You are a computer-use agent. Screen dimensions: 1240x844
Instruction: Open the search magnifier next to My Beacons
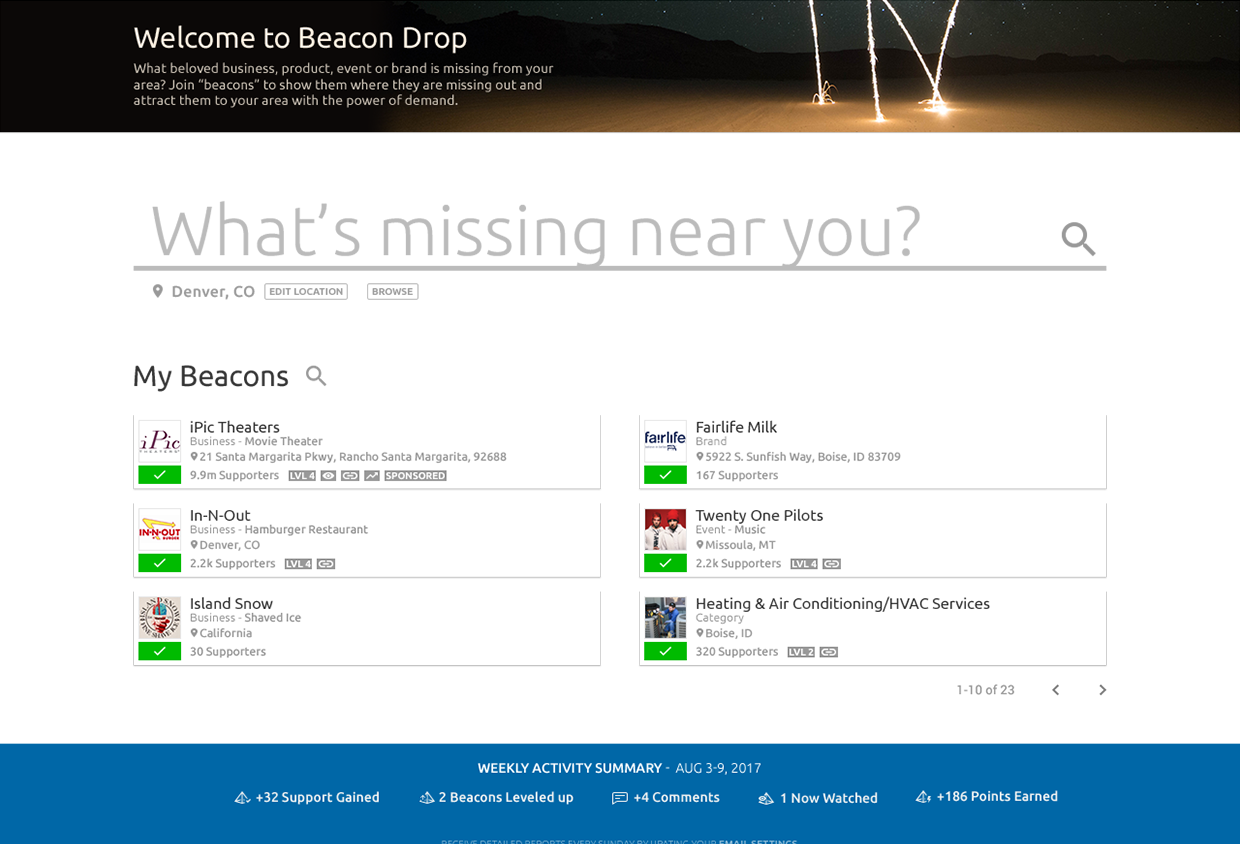click(x=316, y=375)
